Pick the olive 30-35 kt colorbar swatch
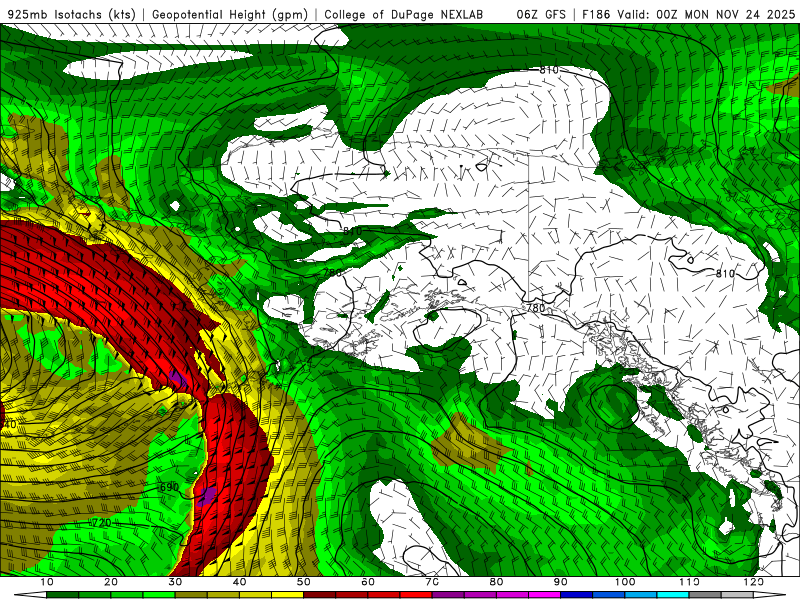 coord(191,595)
